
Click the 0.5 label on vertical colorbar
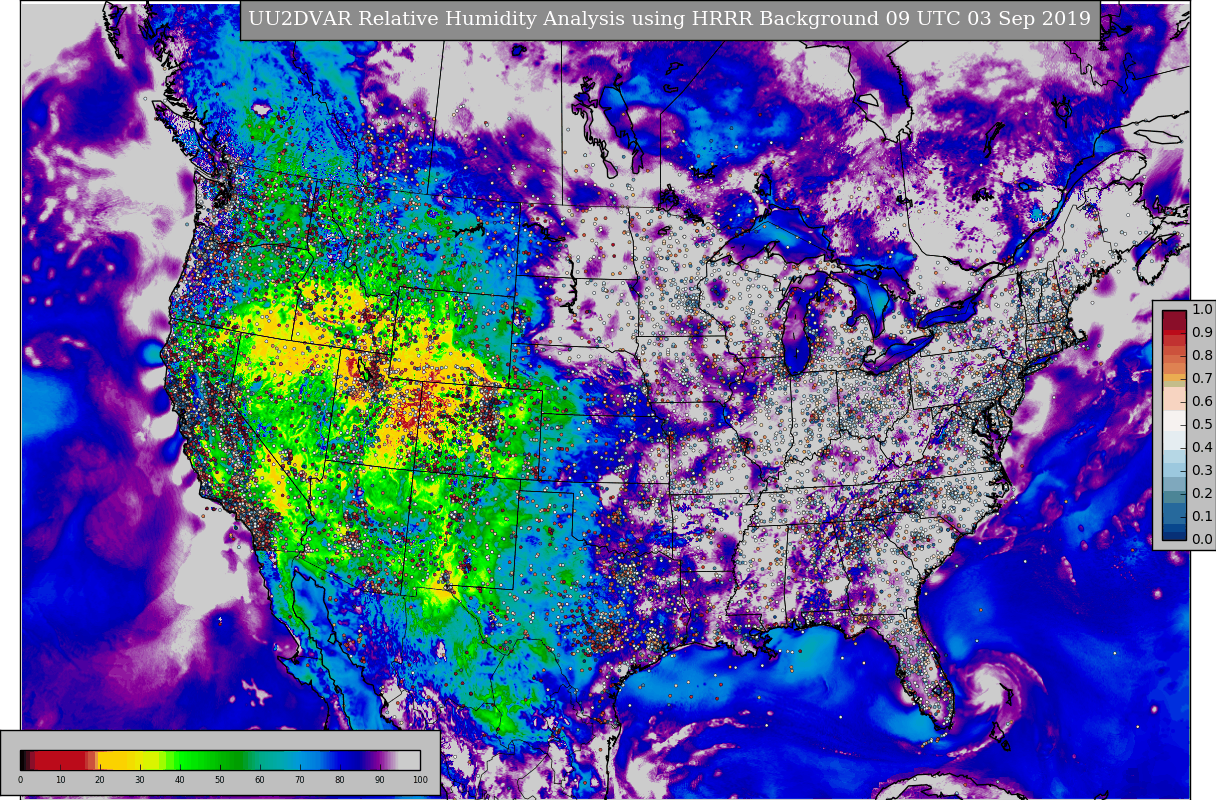coord(1202,425)
